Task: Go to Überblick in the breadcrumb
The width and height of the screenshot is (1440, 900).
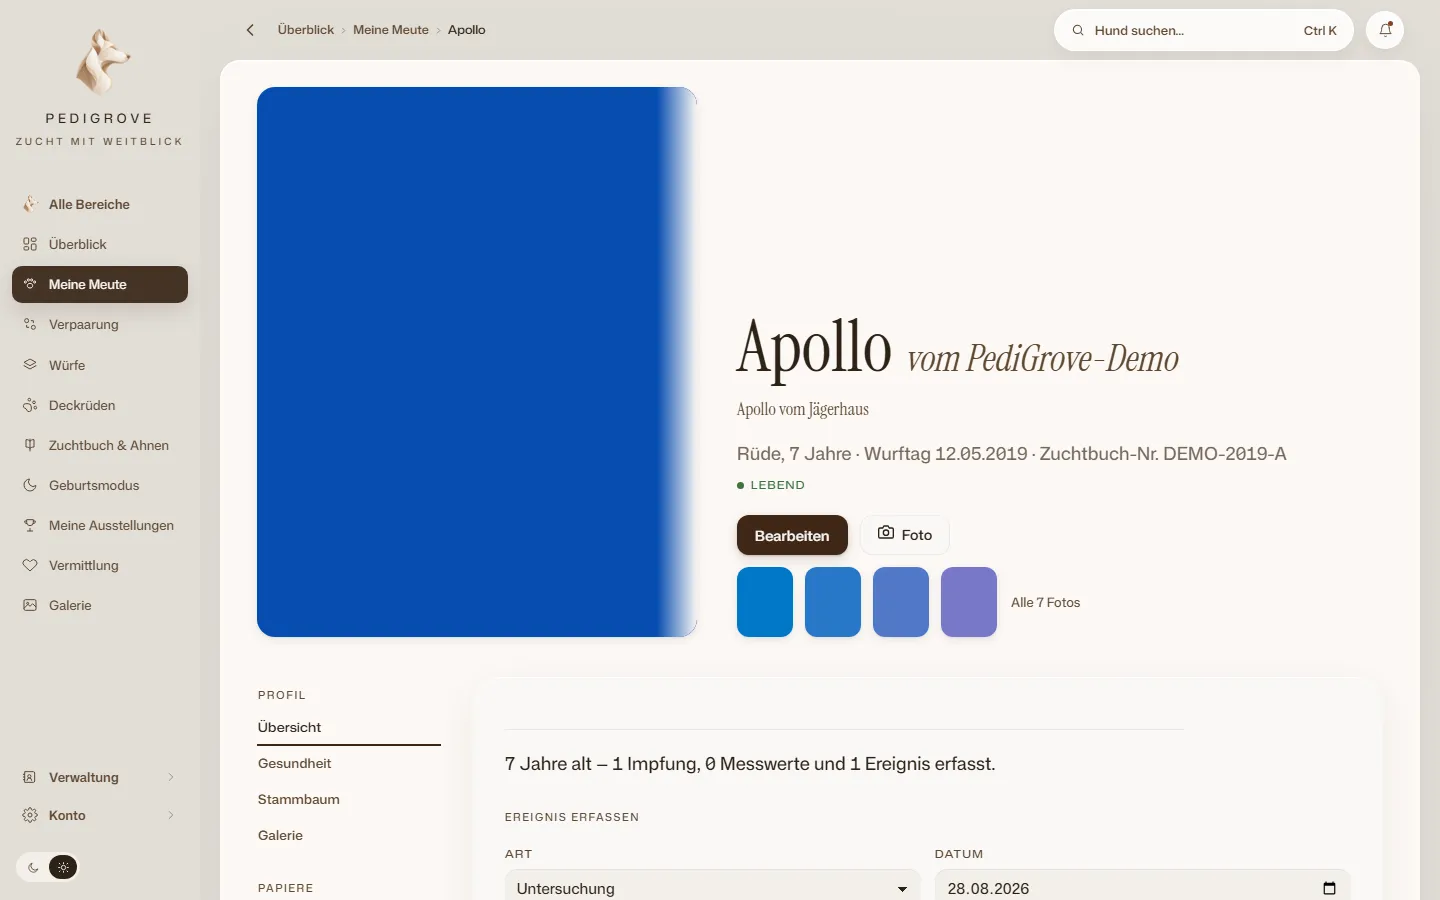Action: (306, 30)
